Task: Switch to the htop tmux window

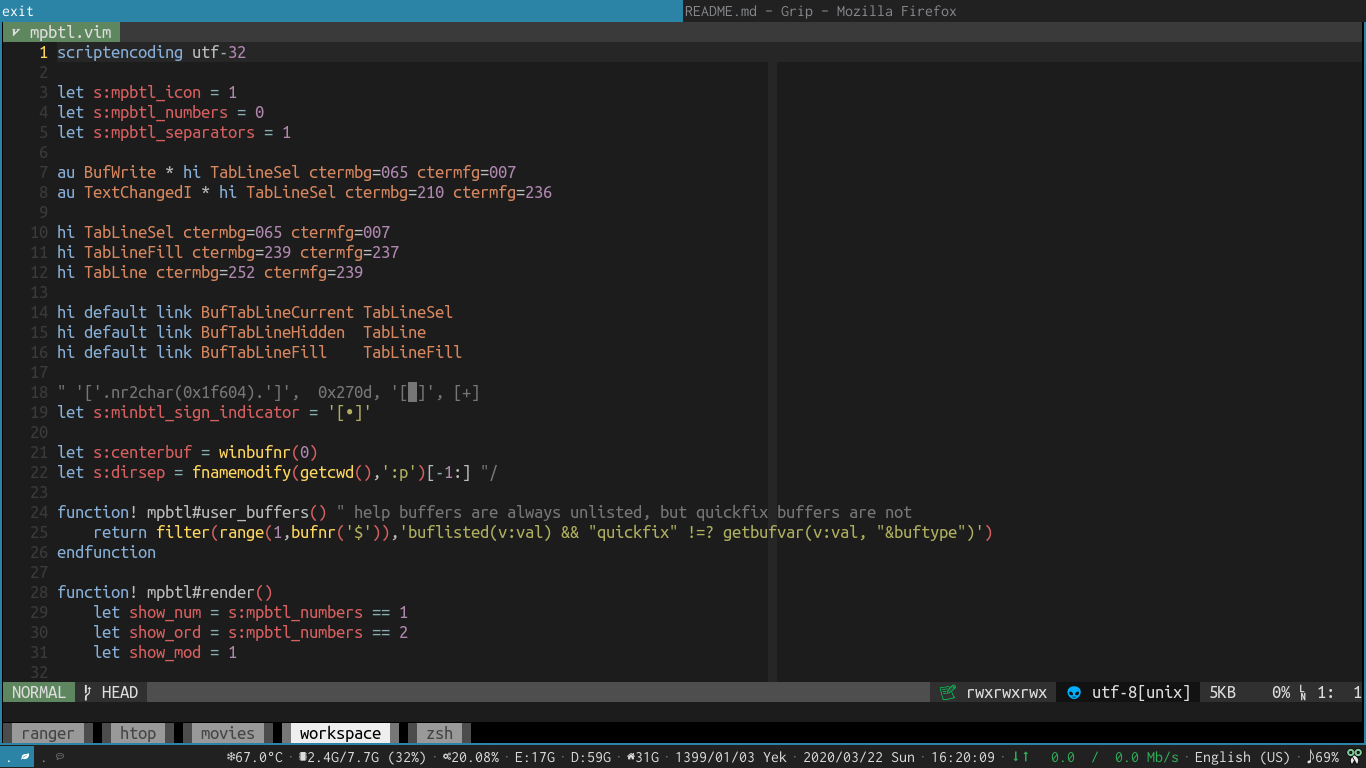Action: (x=138, y=733)
